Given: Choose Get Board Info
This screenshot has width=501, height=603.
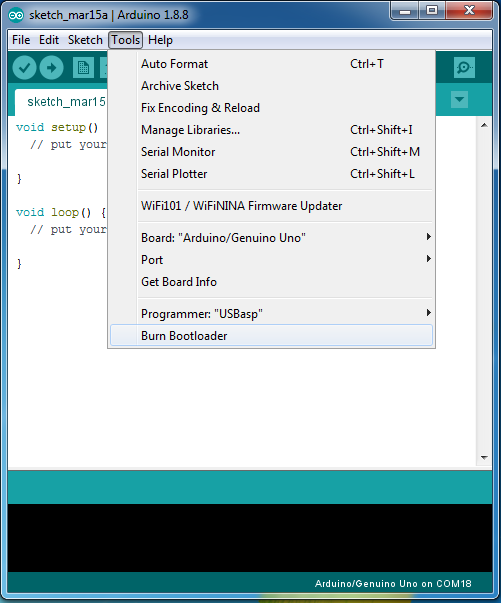Looking at the screenshot, I should [271, 282].
